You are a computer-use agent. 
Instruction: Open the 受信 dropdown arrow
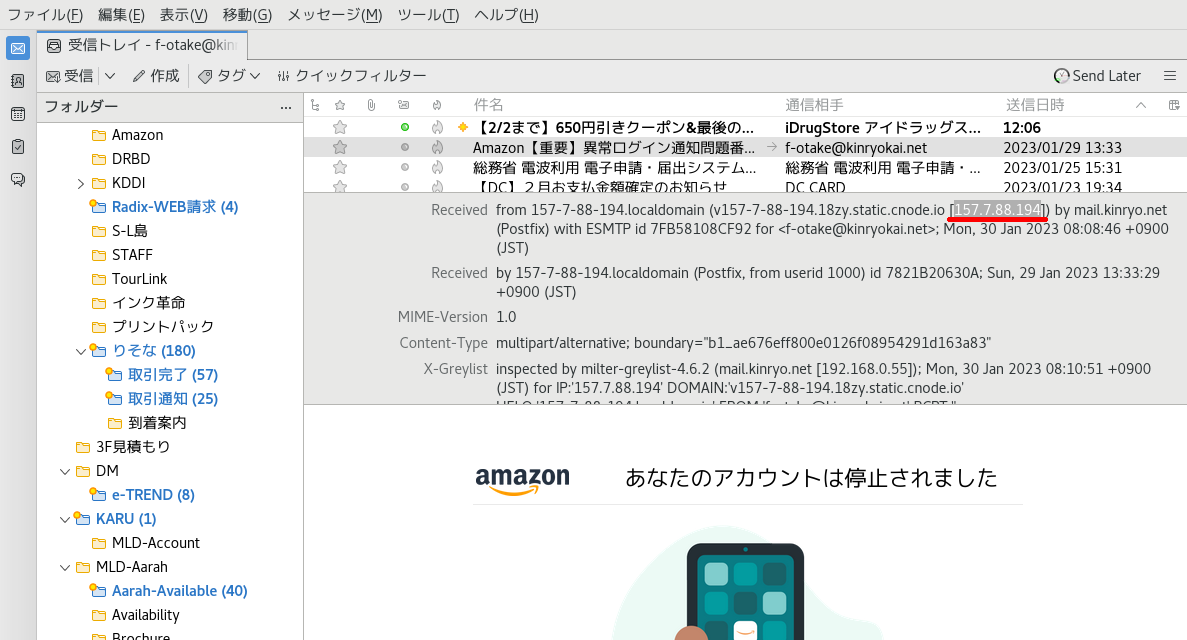coord(110,76)
